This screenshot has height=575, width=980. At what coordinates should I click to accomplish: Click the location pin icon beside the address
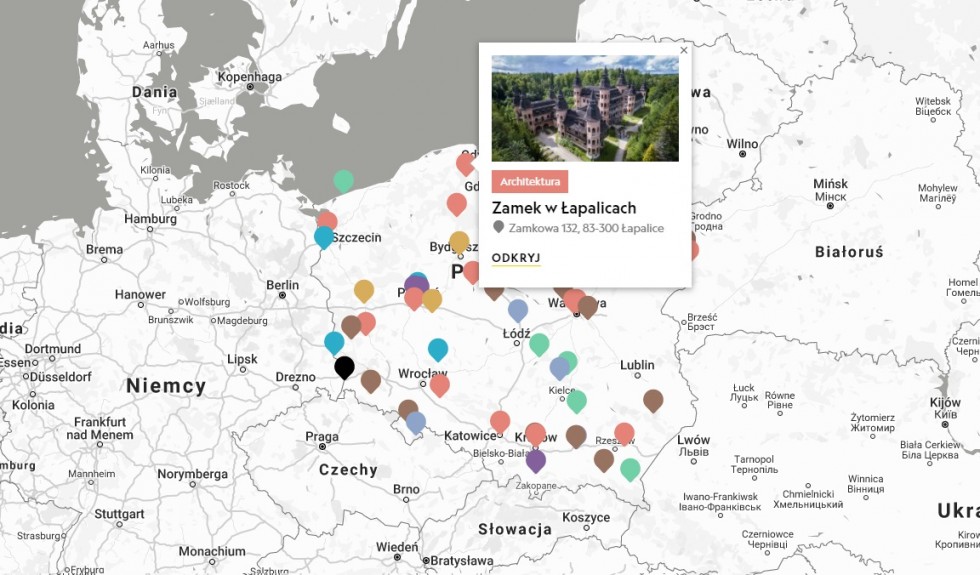click(498, 227)
